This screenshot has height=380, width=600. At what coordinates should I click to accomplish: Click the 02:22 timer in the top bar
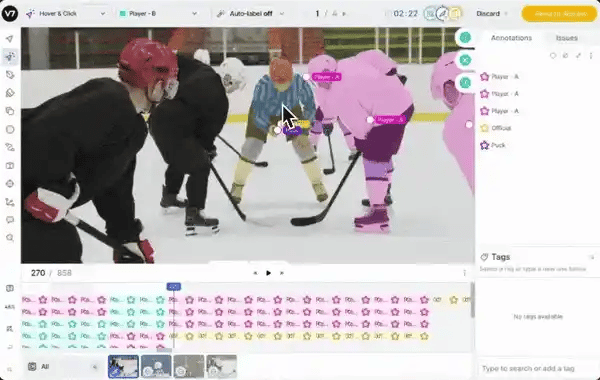tap(405, 14)
